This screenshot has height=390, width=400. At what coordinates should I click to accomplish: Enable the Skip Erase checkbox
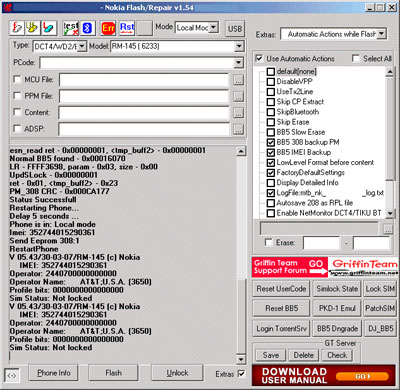(x=271, y=122)
